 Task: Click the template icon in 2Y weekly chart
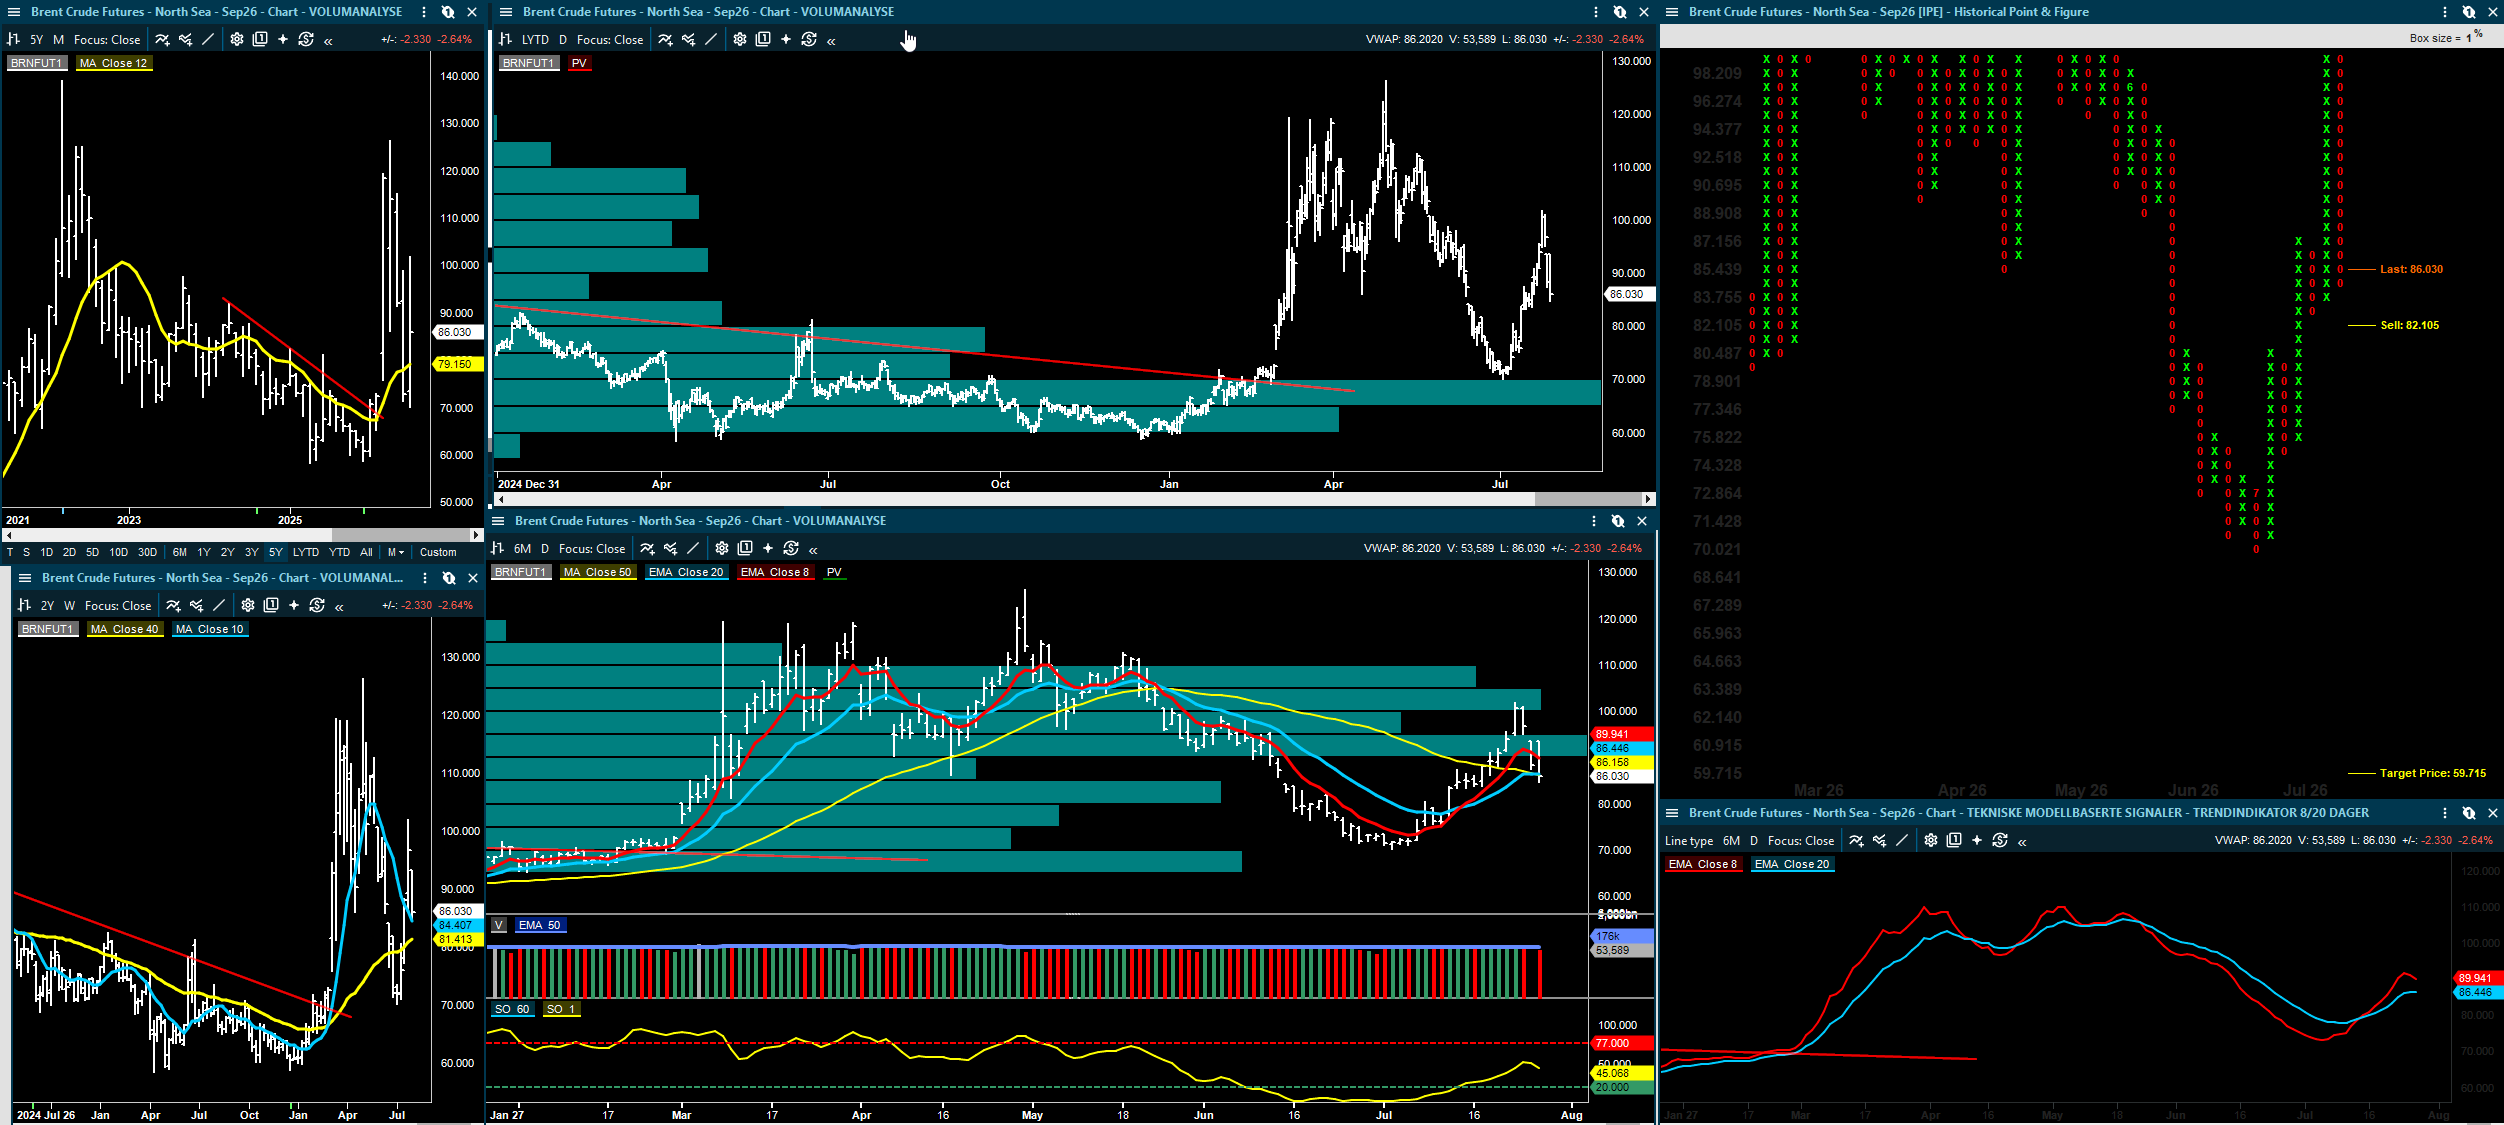point(271,606)
